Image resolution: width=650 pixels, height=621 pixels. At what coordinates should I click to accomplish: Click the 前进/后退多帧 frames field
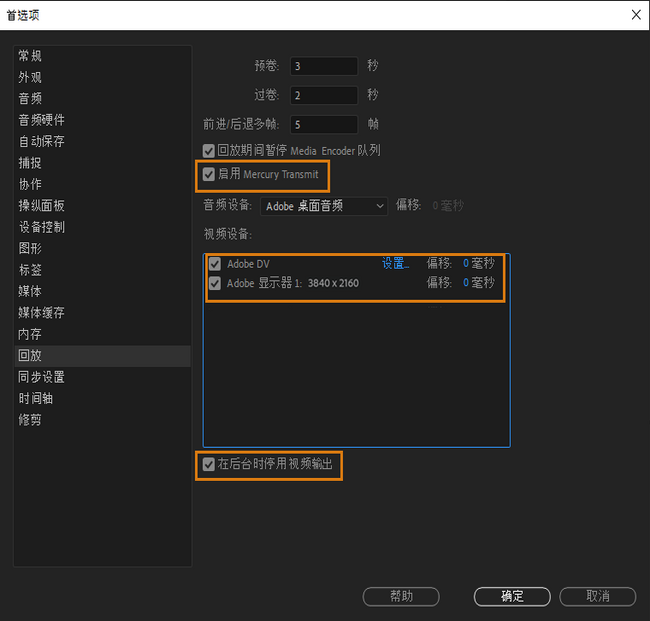(324, 124)
